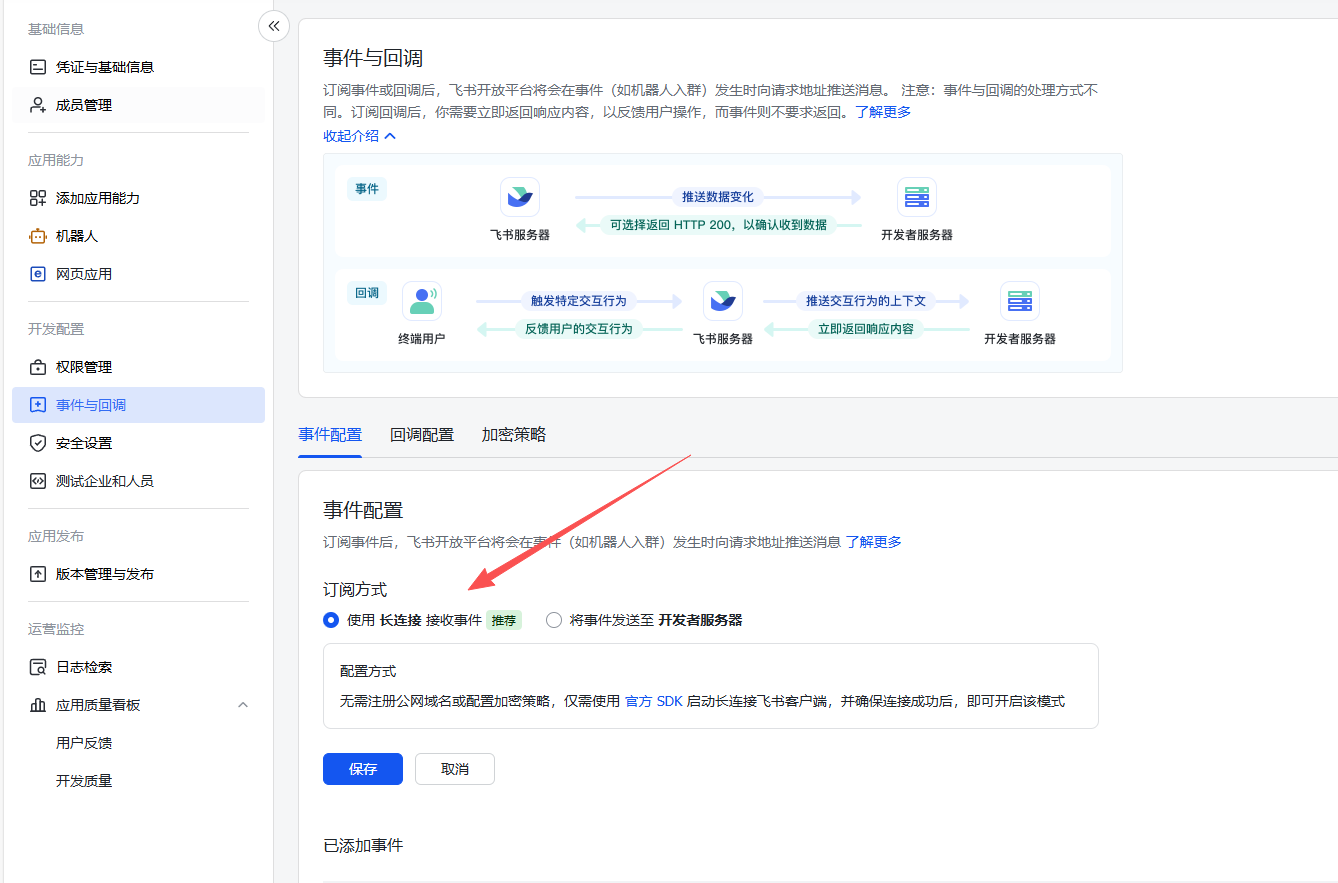Viewport: 1338px width, 883px height.
Task: Select 使用长连接接收事件 radio option
Action: coord(331,620)
